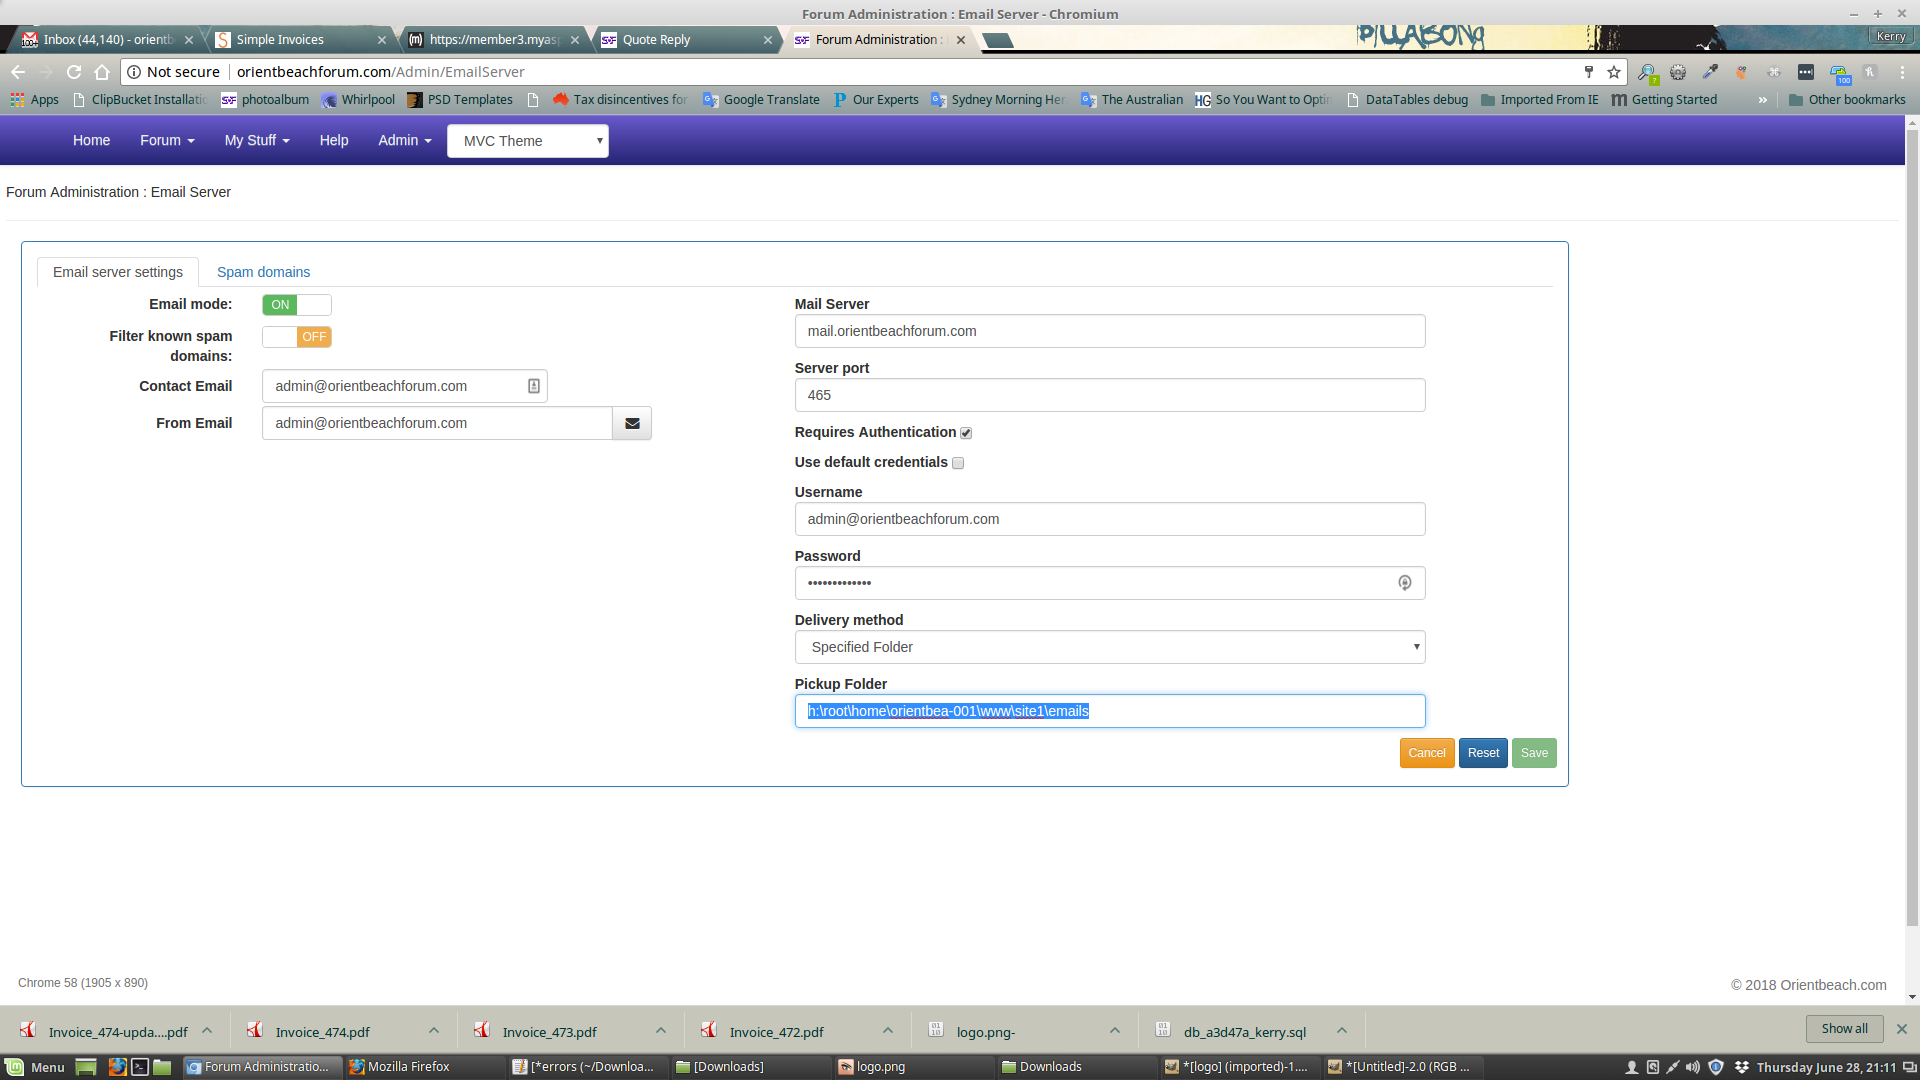The height and width of the screenshot is (1080, 1920).
Task: Open the Delivery method dropdown
Action: [1109, 647]
